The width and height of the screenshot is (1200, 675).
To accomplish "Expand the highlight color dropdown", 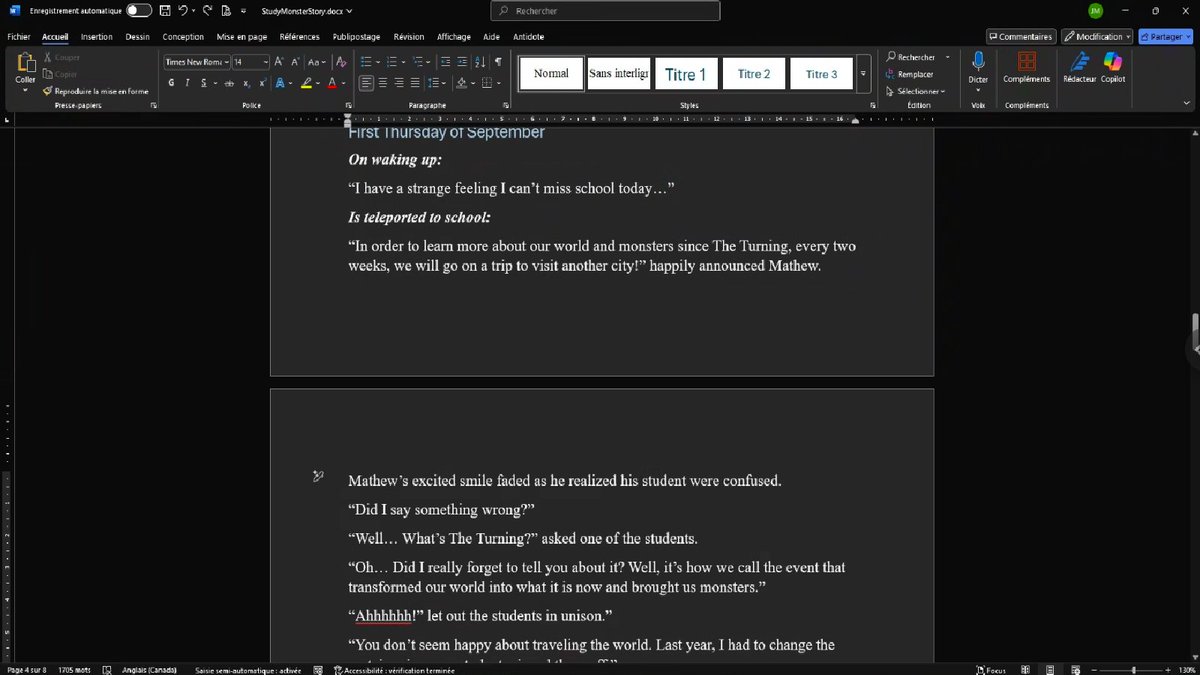I will 316,83.
